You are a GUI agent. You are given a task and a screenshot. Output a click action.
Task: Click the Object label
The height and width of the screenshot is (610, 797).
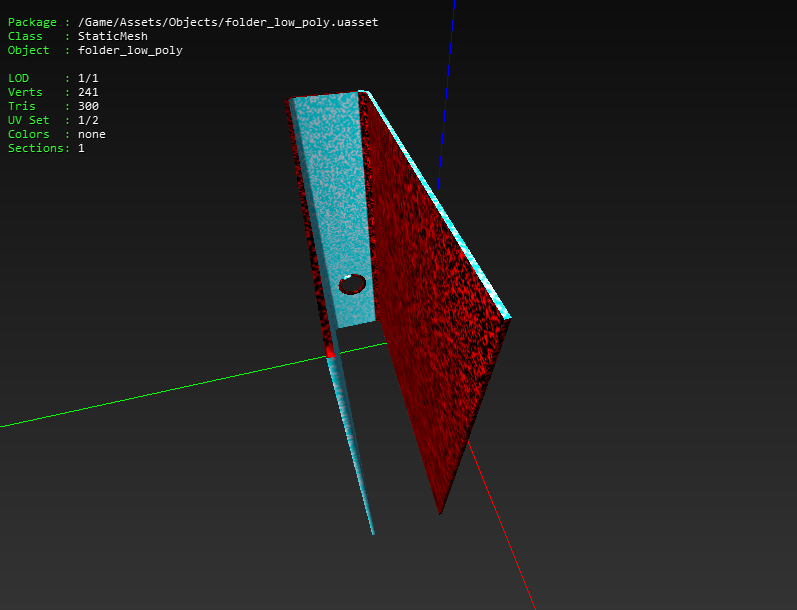tap(28, 50)
